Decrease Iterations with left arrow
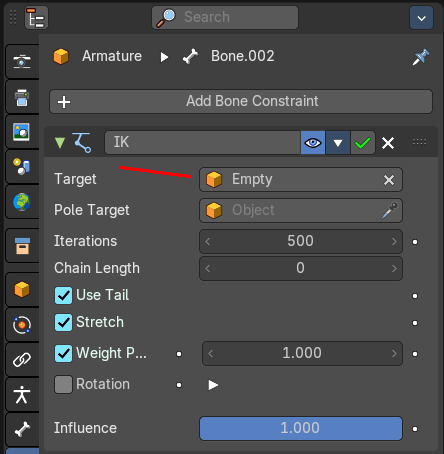 click(x=208, y=241)
